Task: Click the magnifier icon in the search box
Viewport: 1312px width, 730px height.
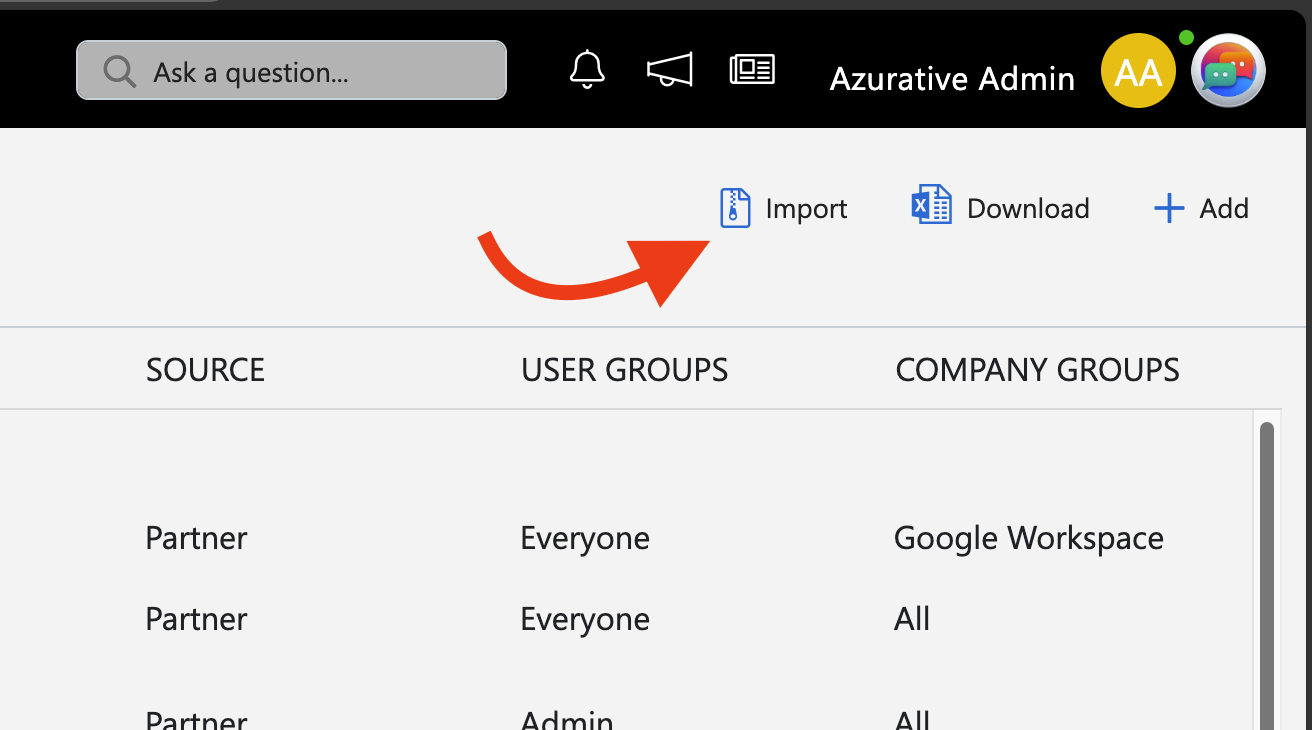Action: (x=120, y=72)
